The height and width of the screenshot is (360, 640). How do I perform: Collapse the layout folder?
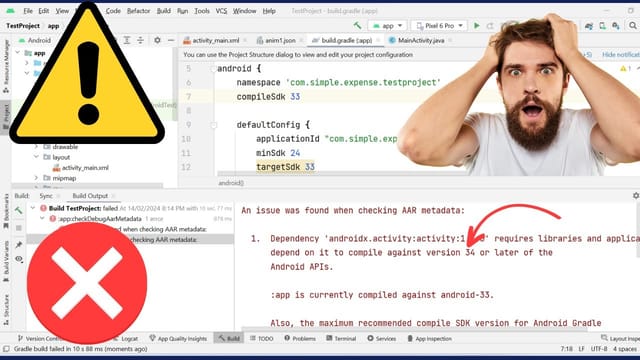[36, 157]
